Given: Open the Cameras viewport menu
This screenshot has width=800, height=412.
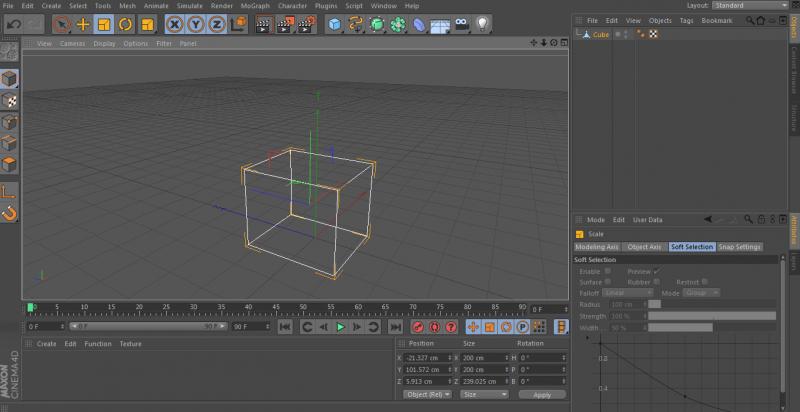Looking at the screenshot, I should (72, 44).
